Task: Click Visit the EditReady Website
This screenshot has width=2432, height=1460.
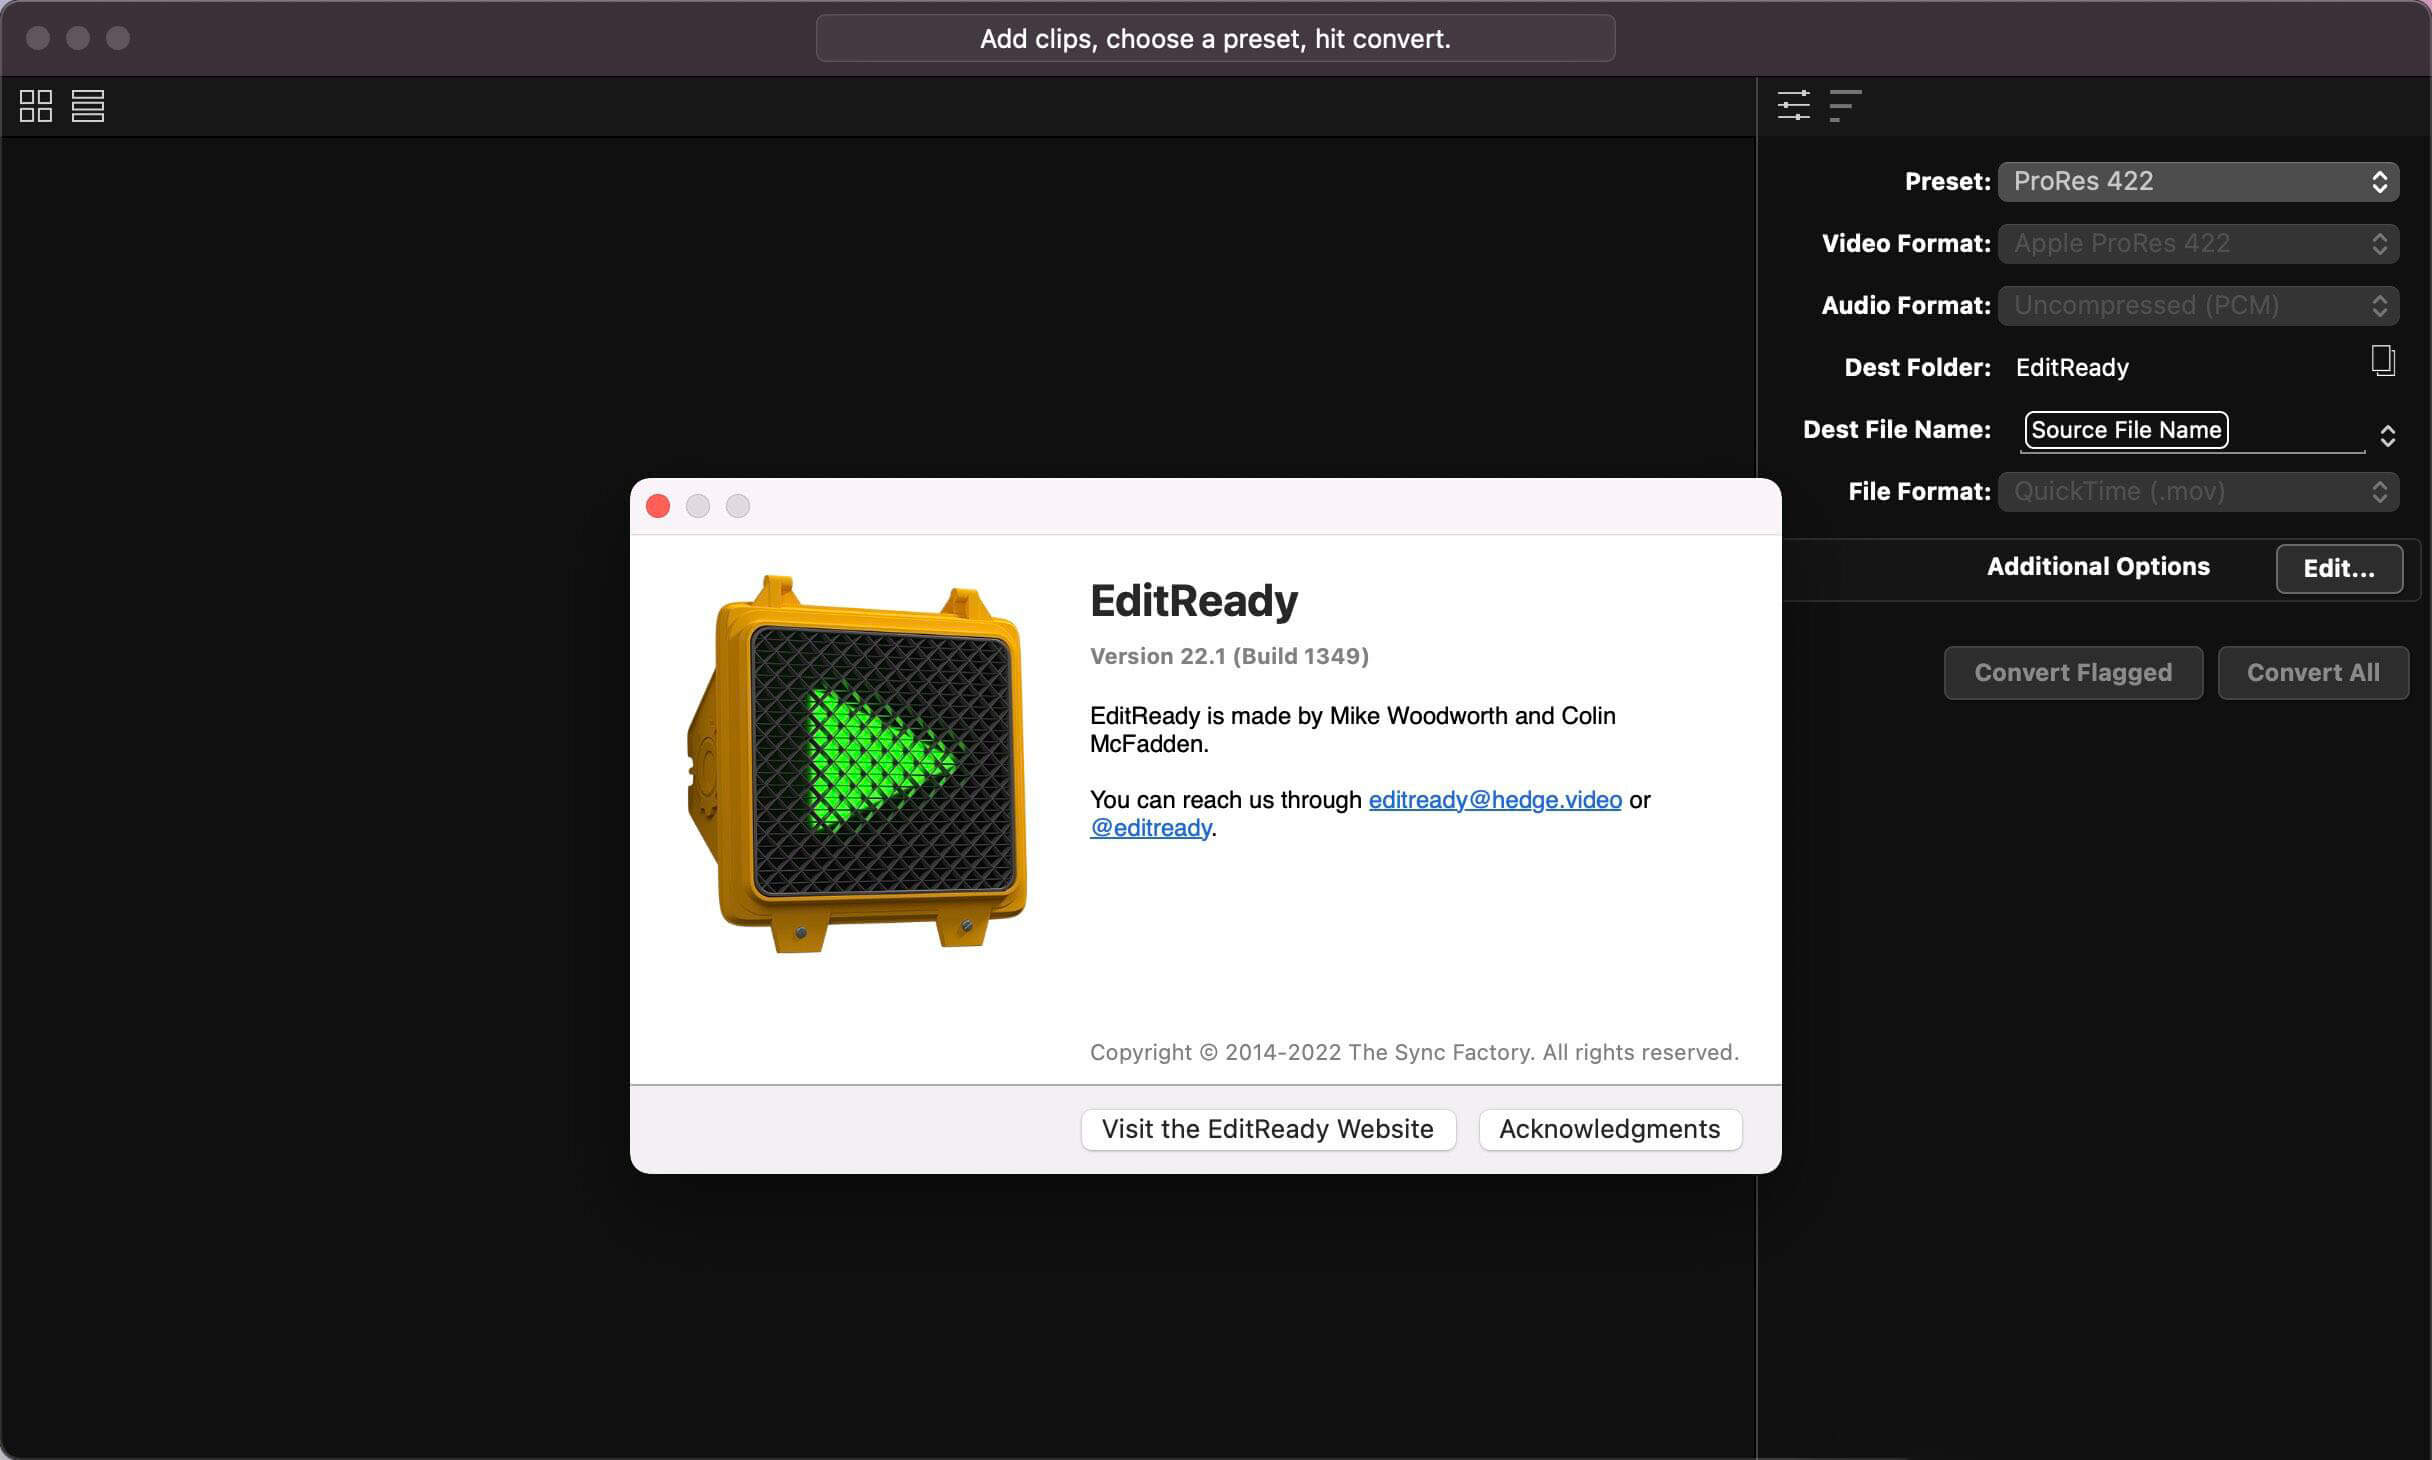Action: 1268,1130
